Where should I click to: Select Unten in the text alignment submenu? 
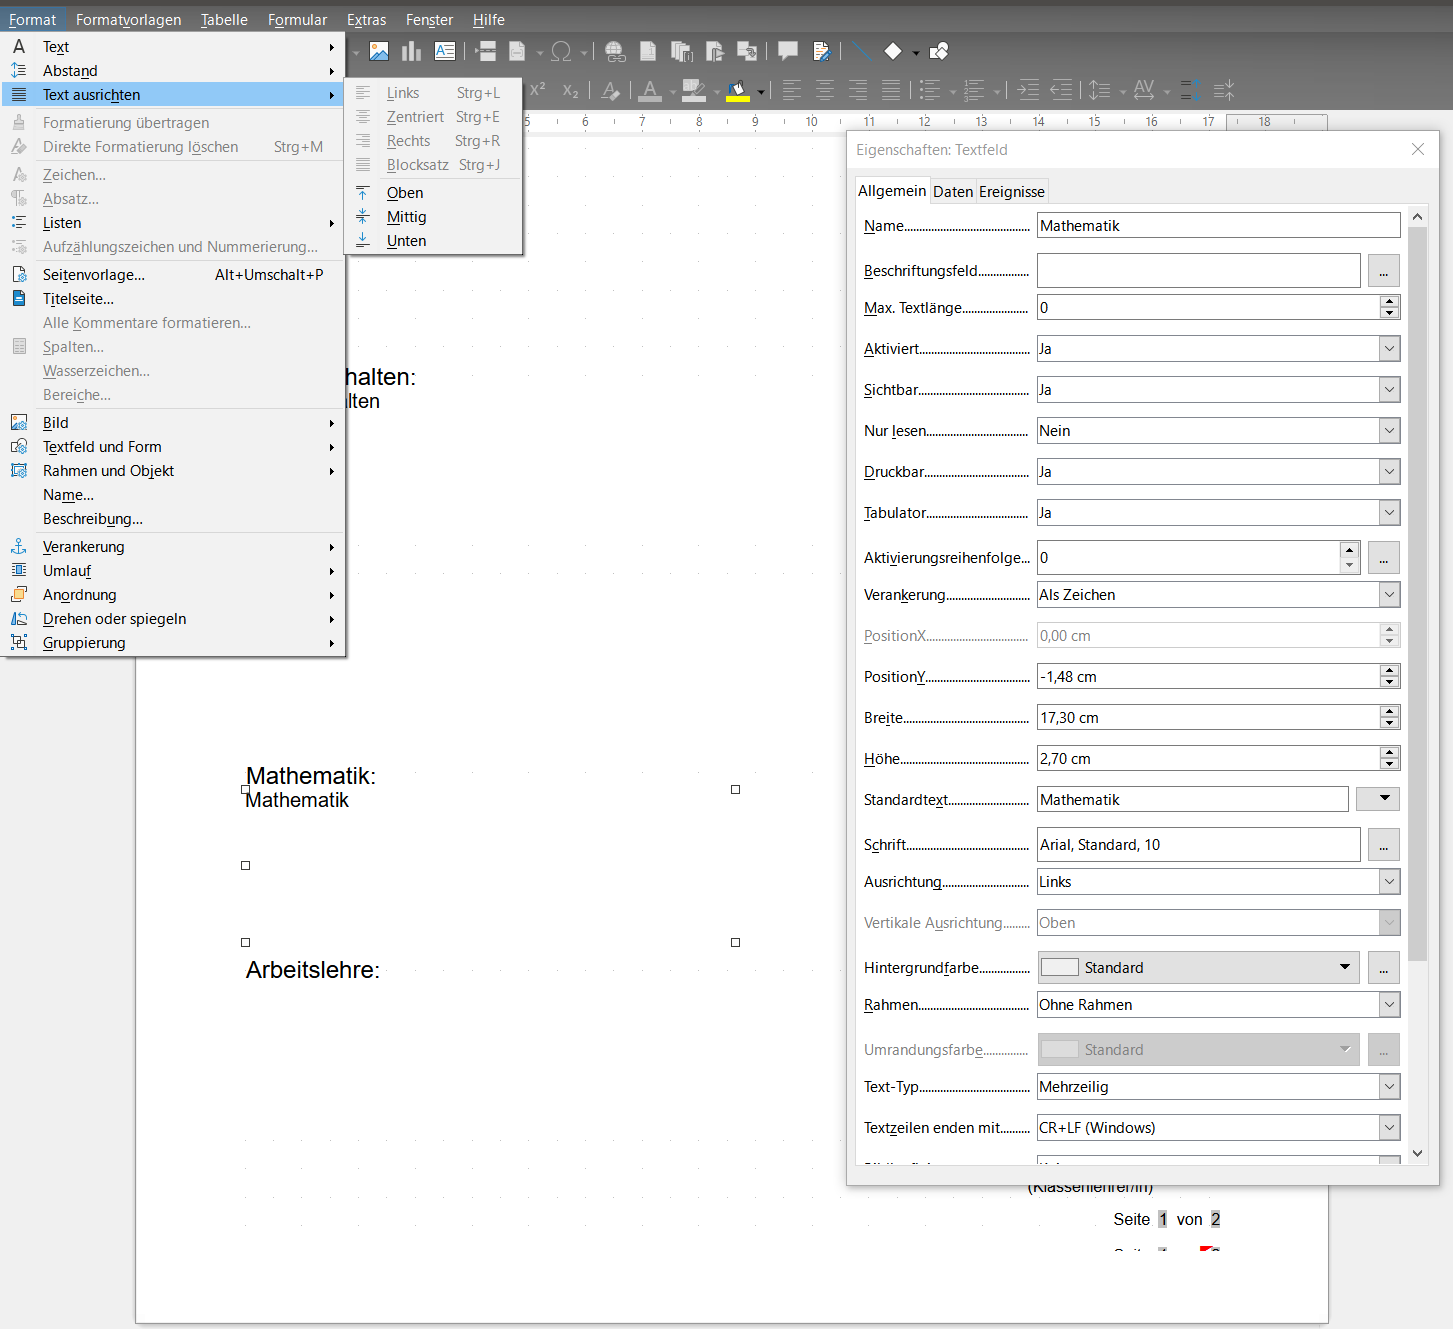coord(433,241)
